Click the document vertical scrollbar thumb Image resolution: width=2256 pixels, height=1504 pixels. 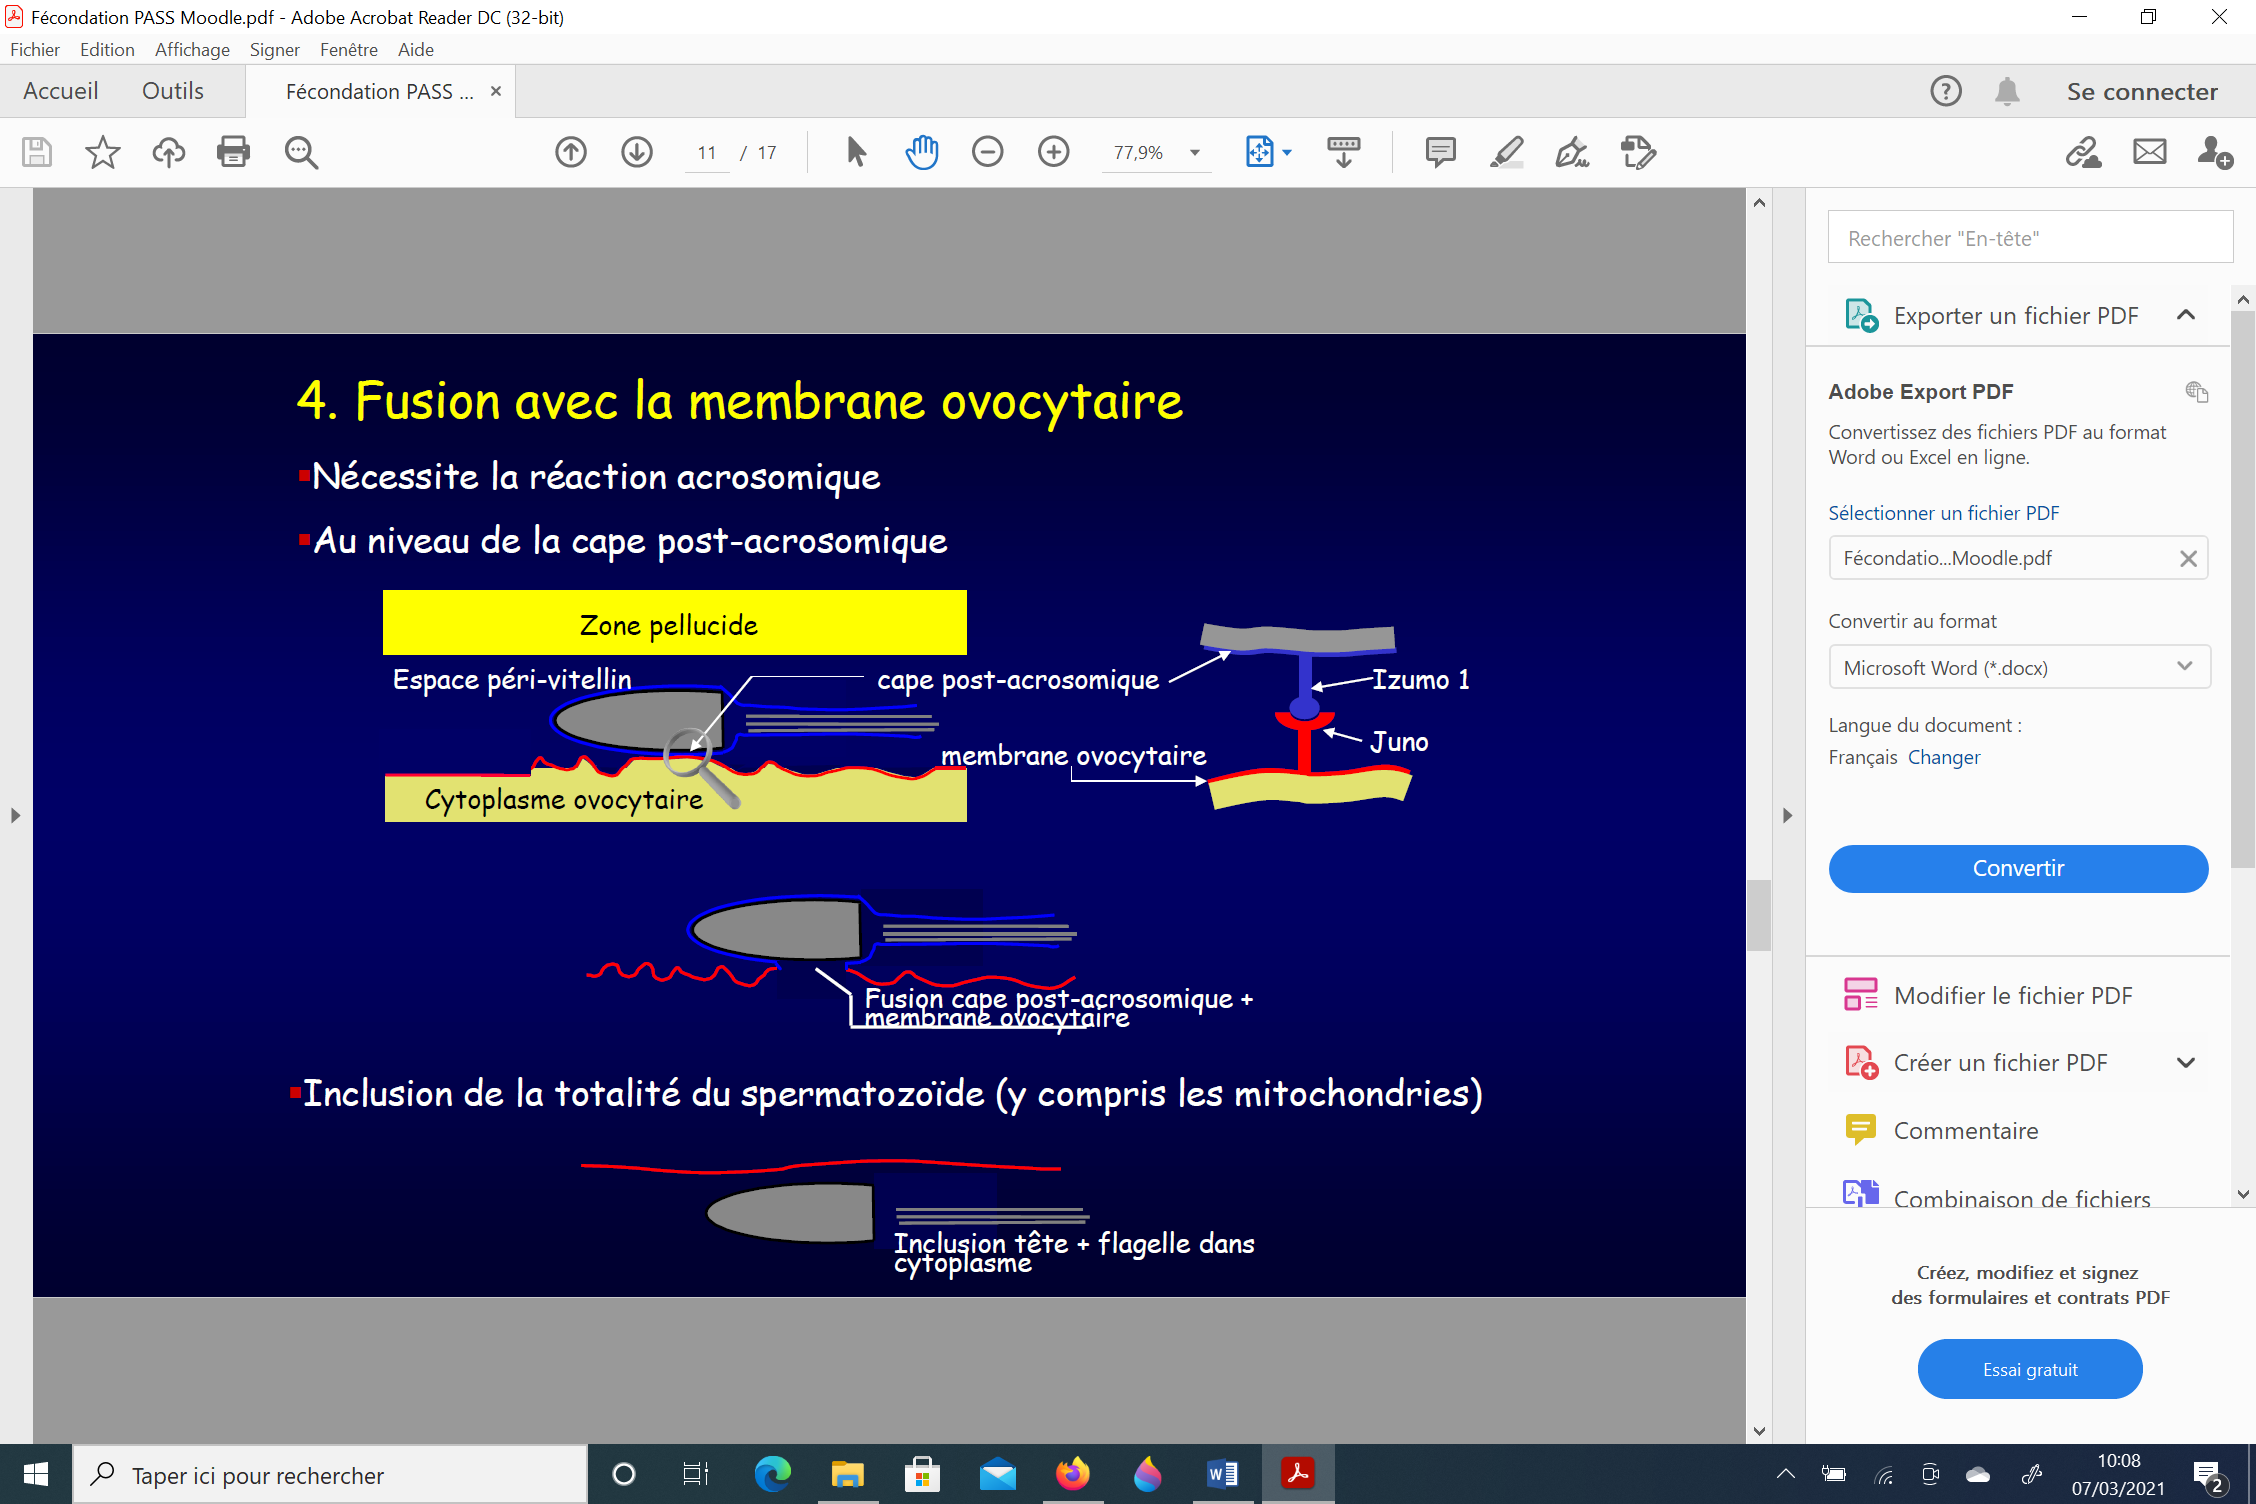(1759, 915)
